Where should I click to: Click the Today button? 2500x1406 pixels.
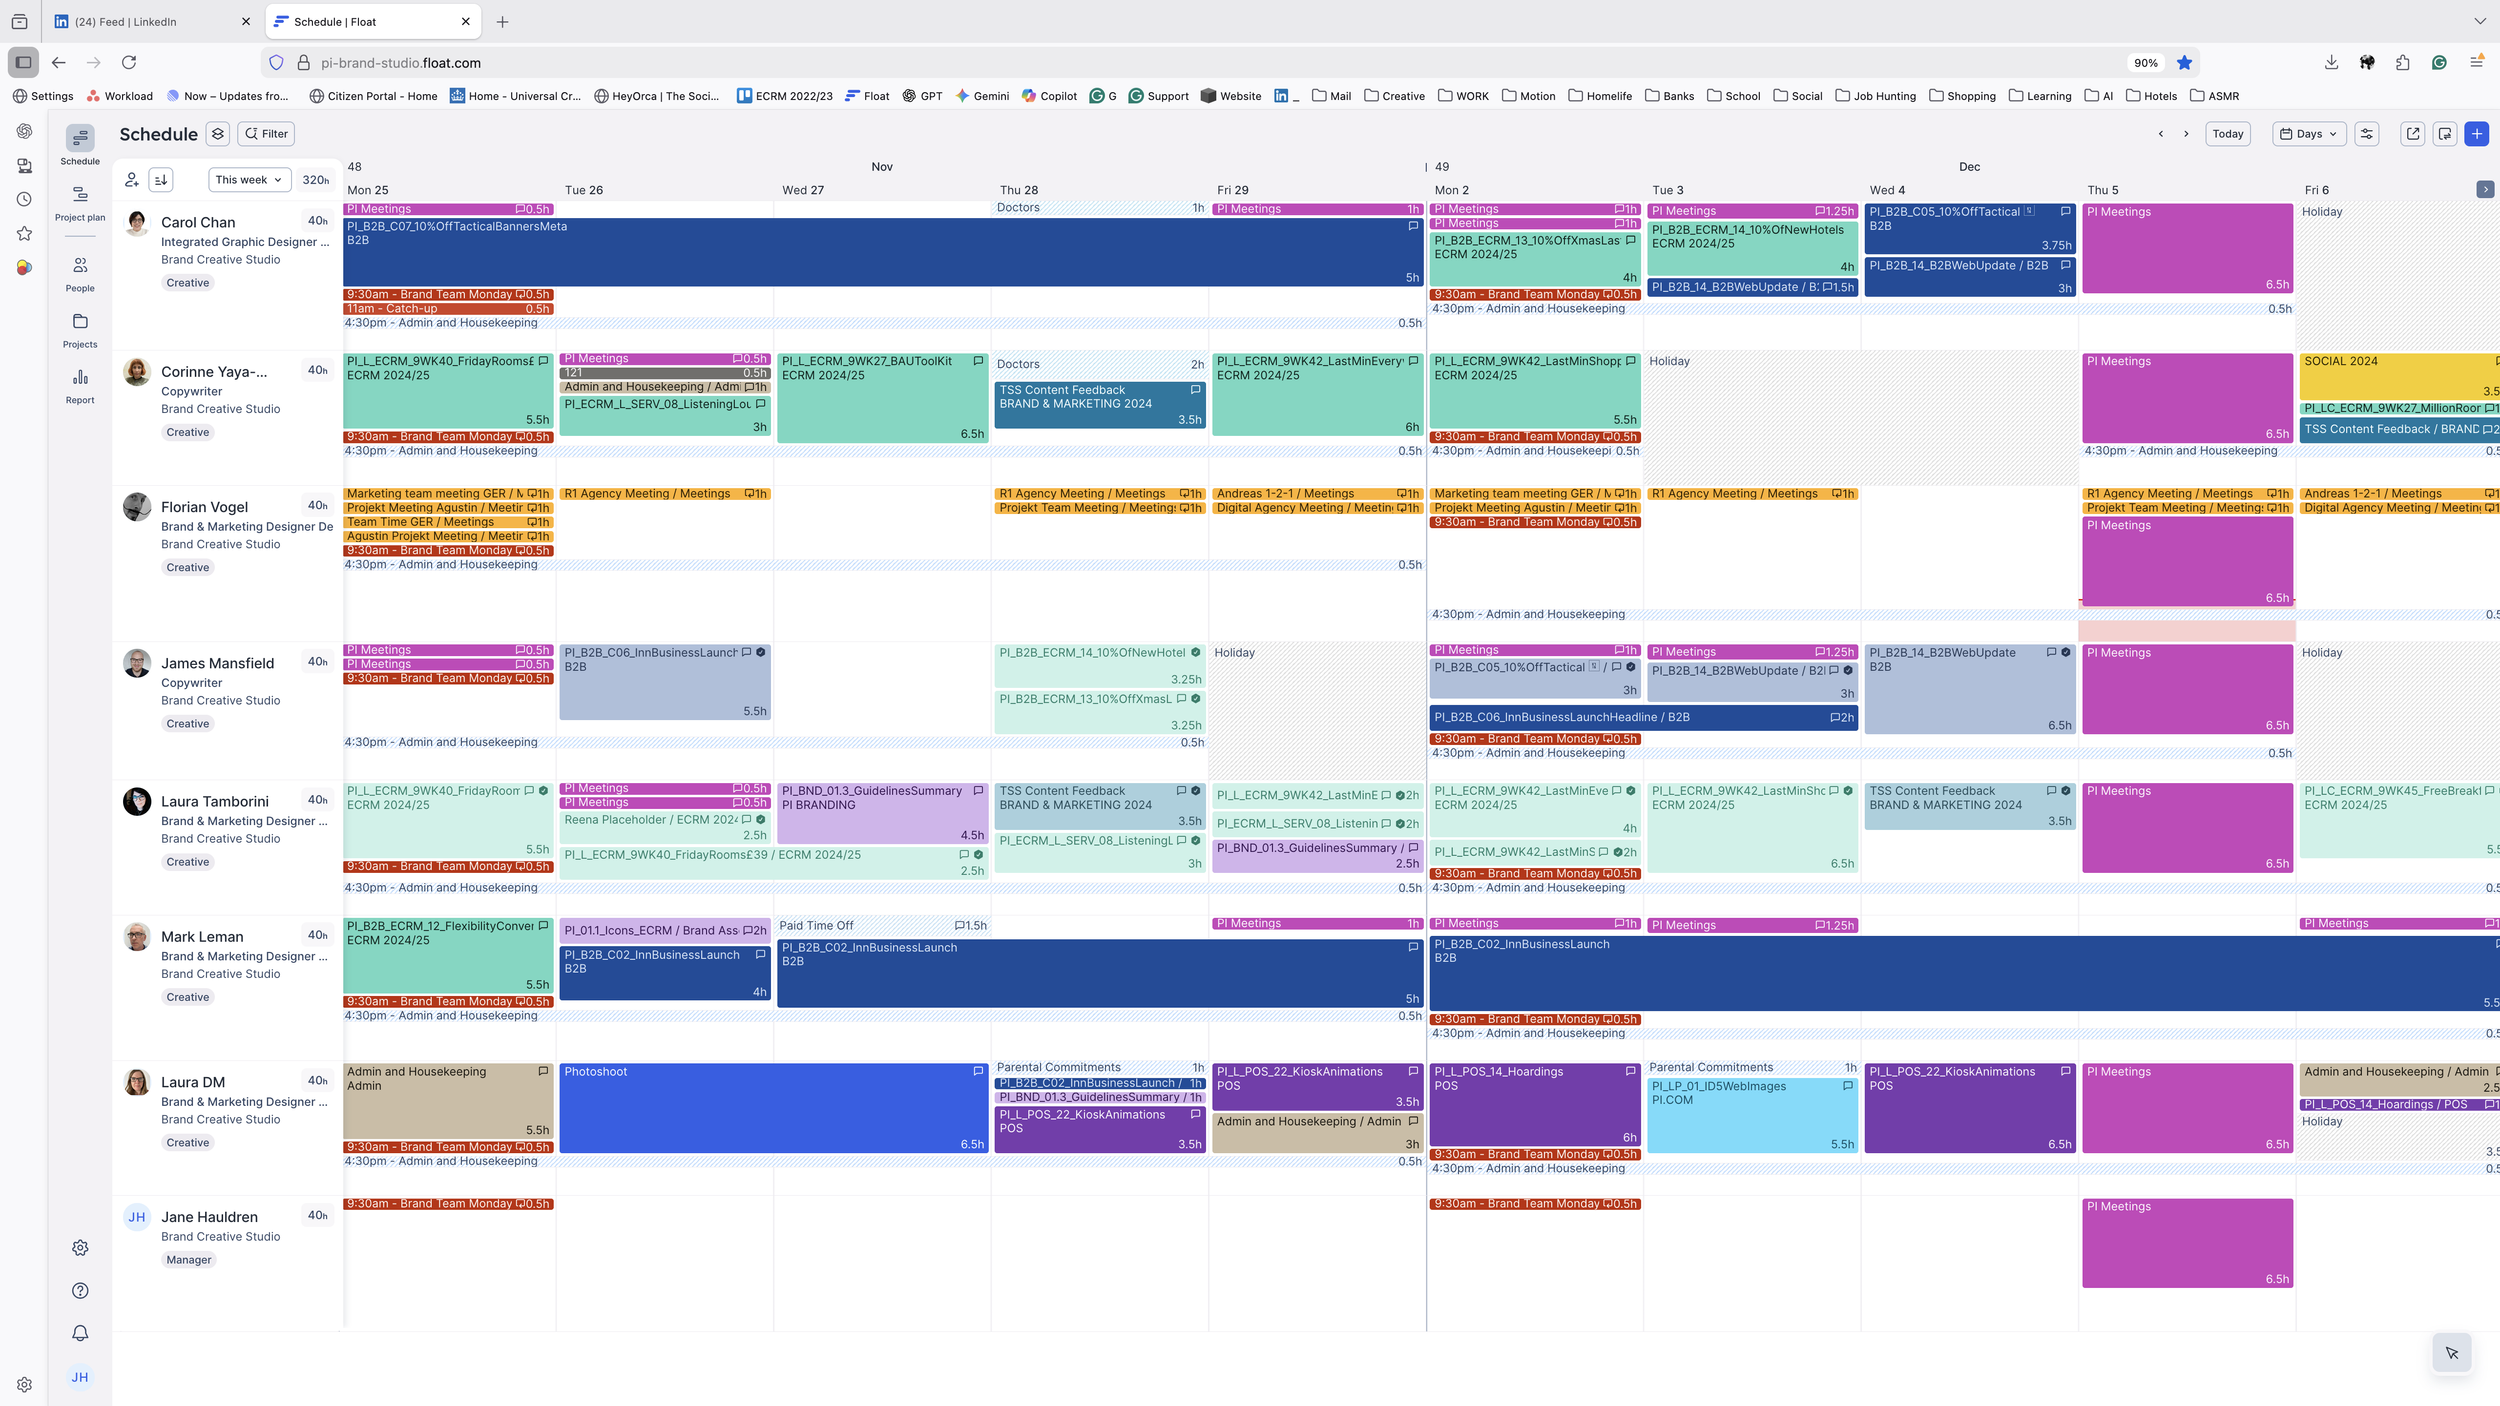[2228, 133]
